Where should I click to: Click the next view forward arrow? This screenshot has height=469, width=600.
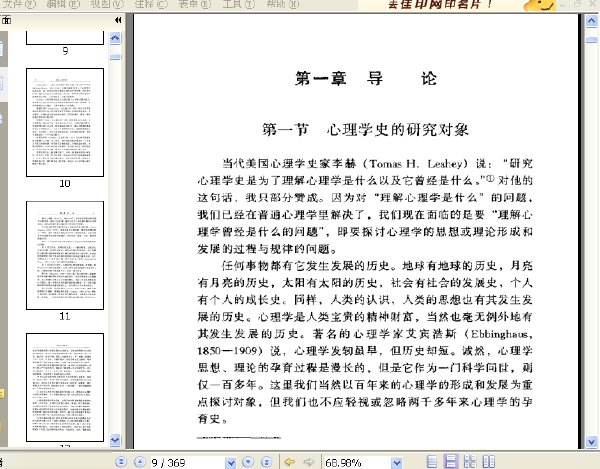point(309,462)
